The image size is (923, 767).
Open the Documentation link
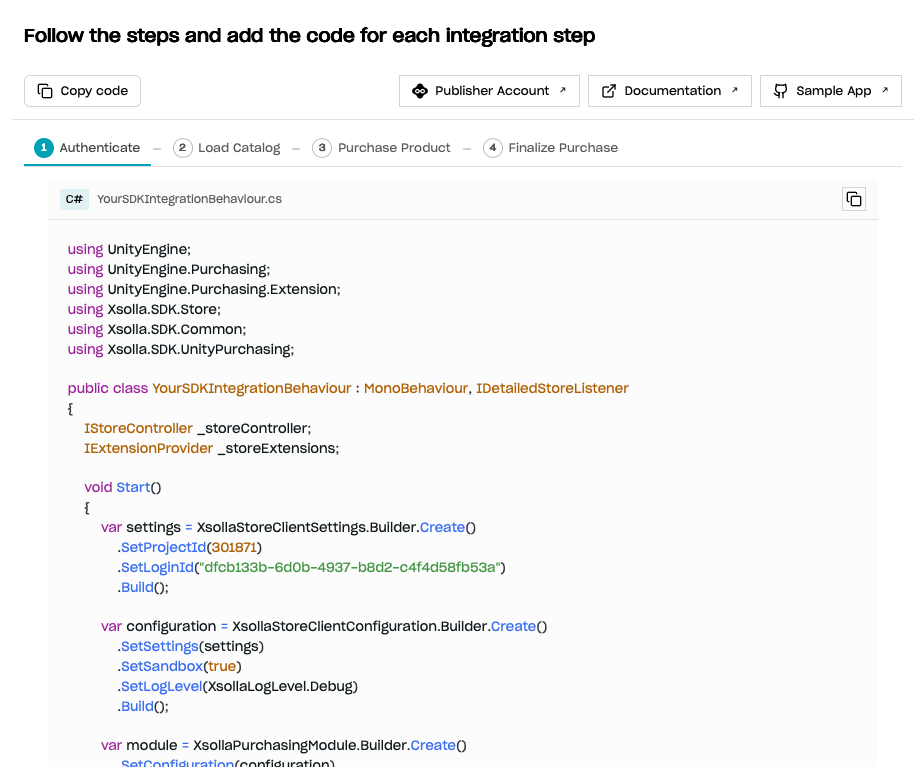(670, 91)
